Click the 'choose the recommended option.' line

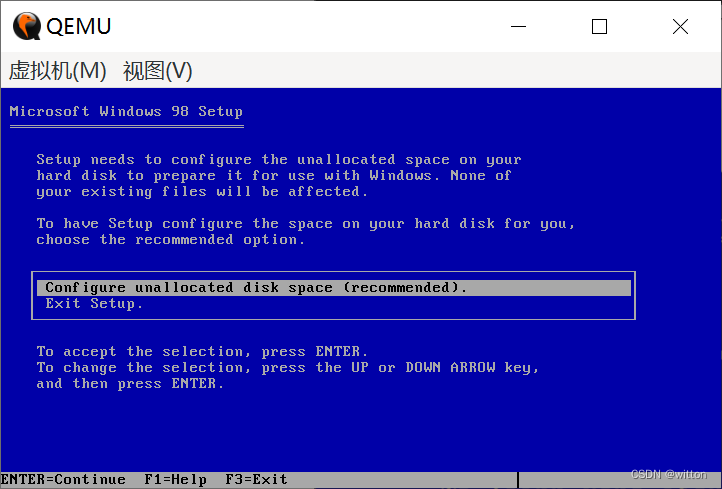[171, 240]
